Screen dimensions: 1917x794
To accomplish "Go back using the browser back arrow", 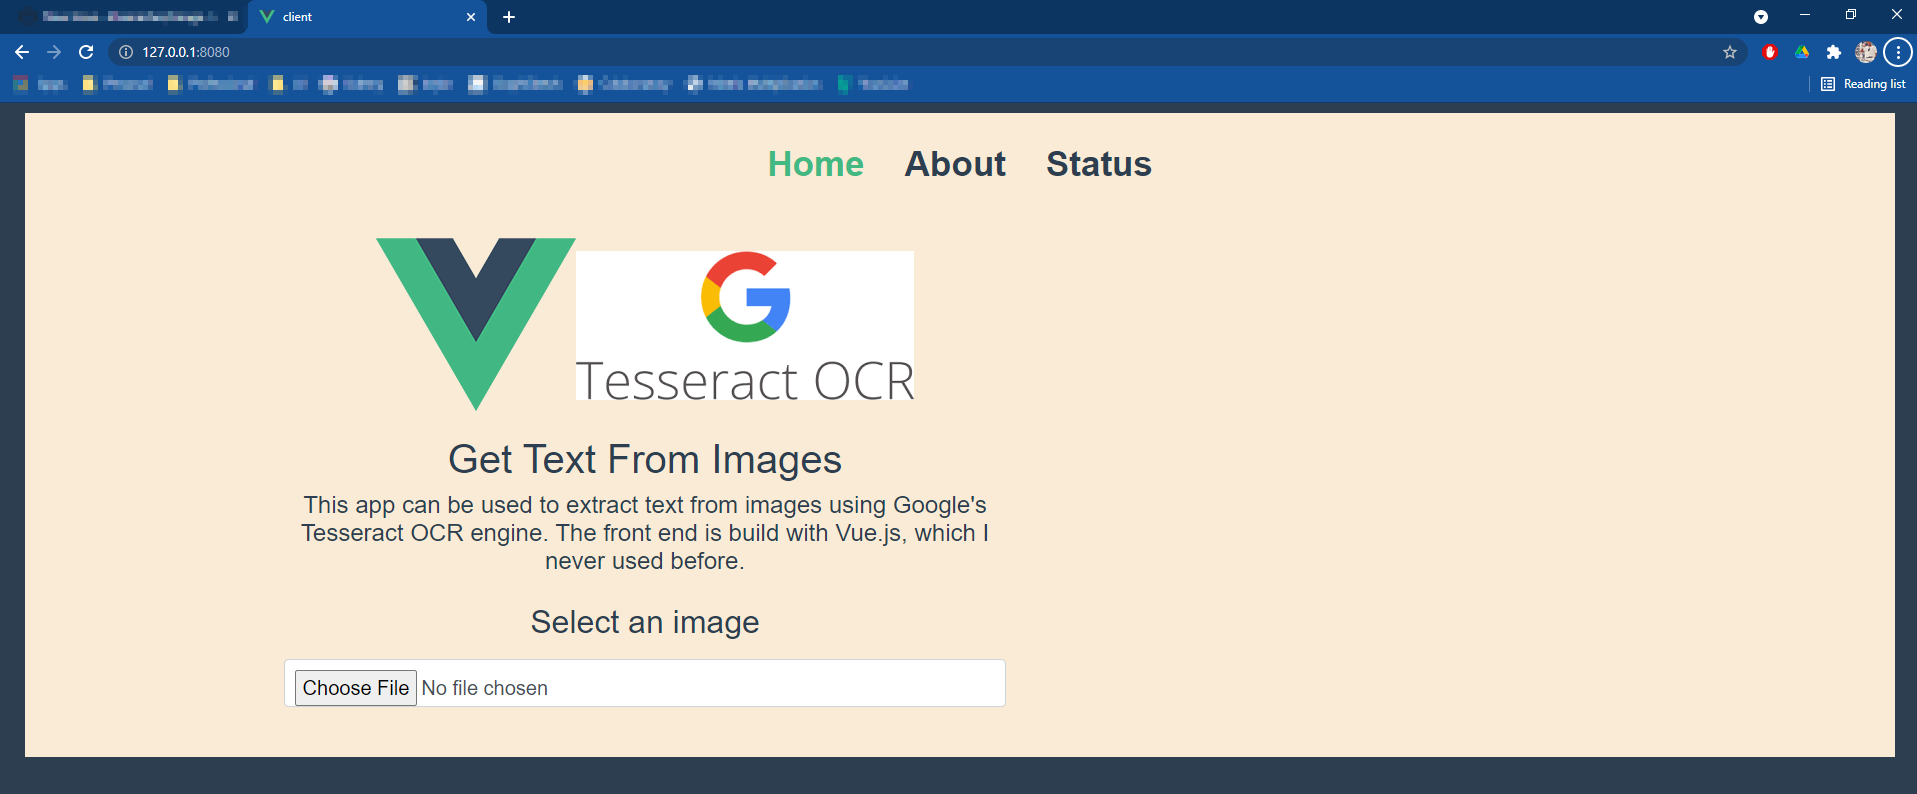I will [22, 52].
